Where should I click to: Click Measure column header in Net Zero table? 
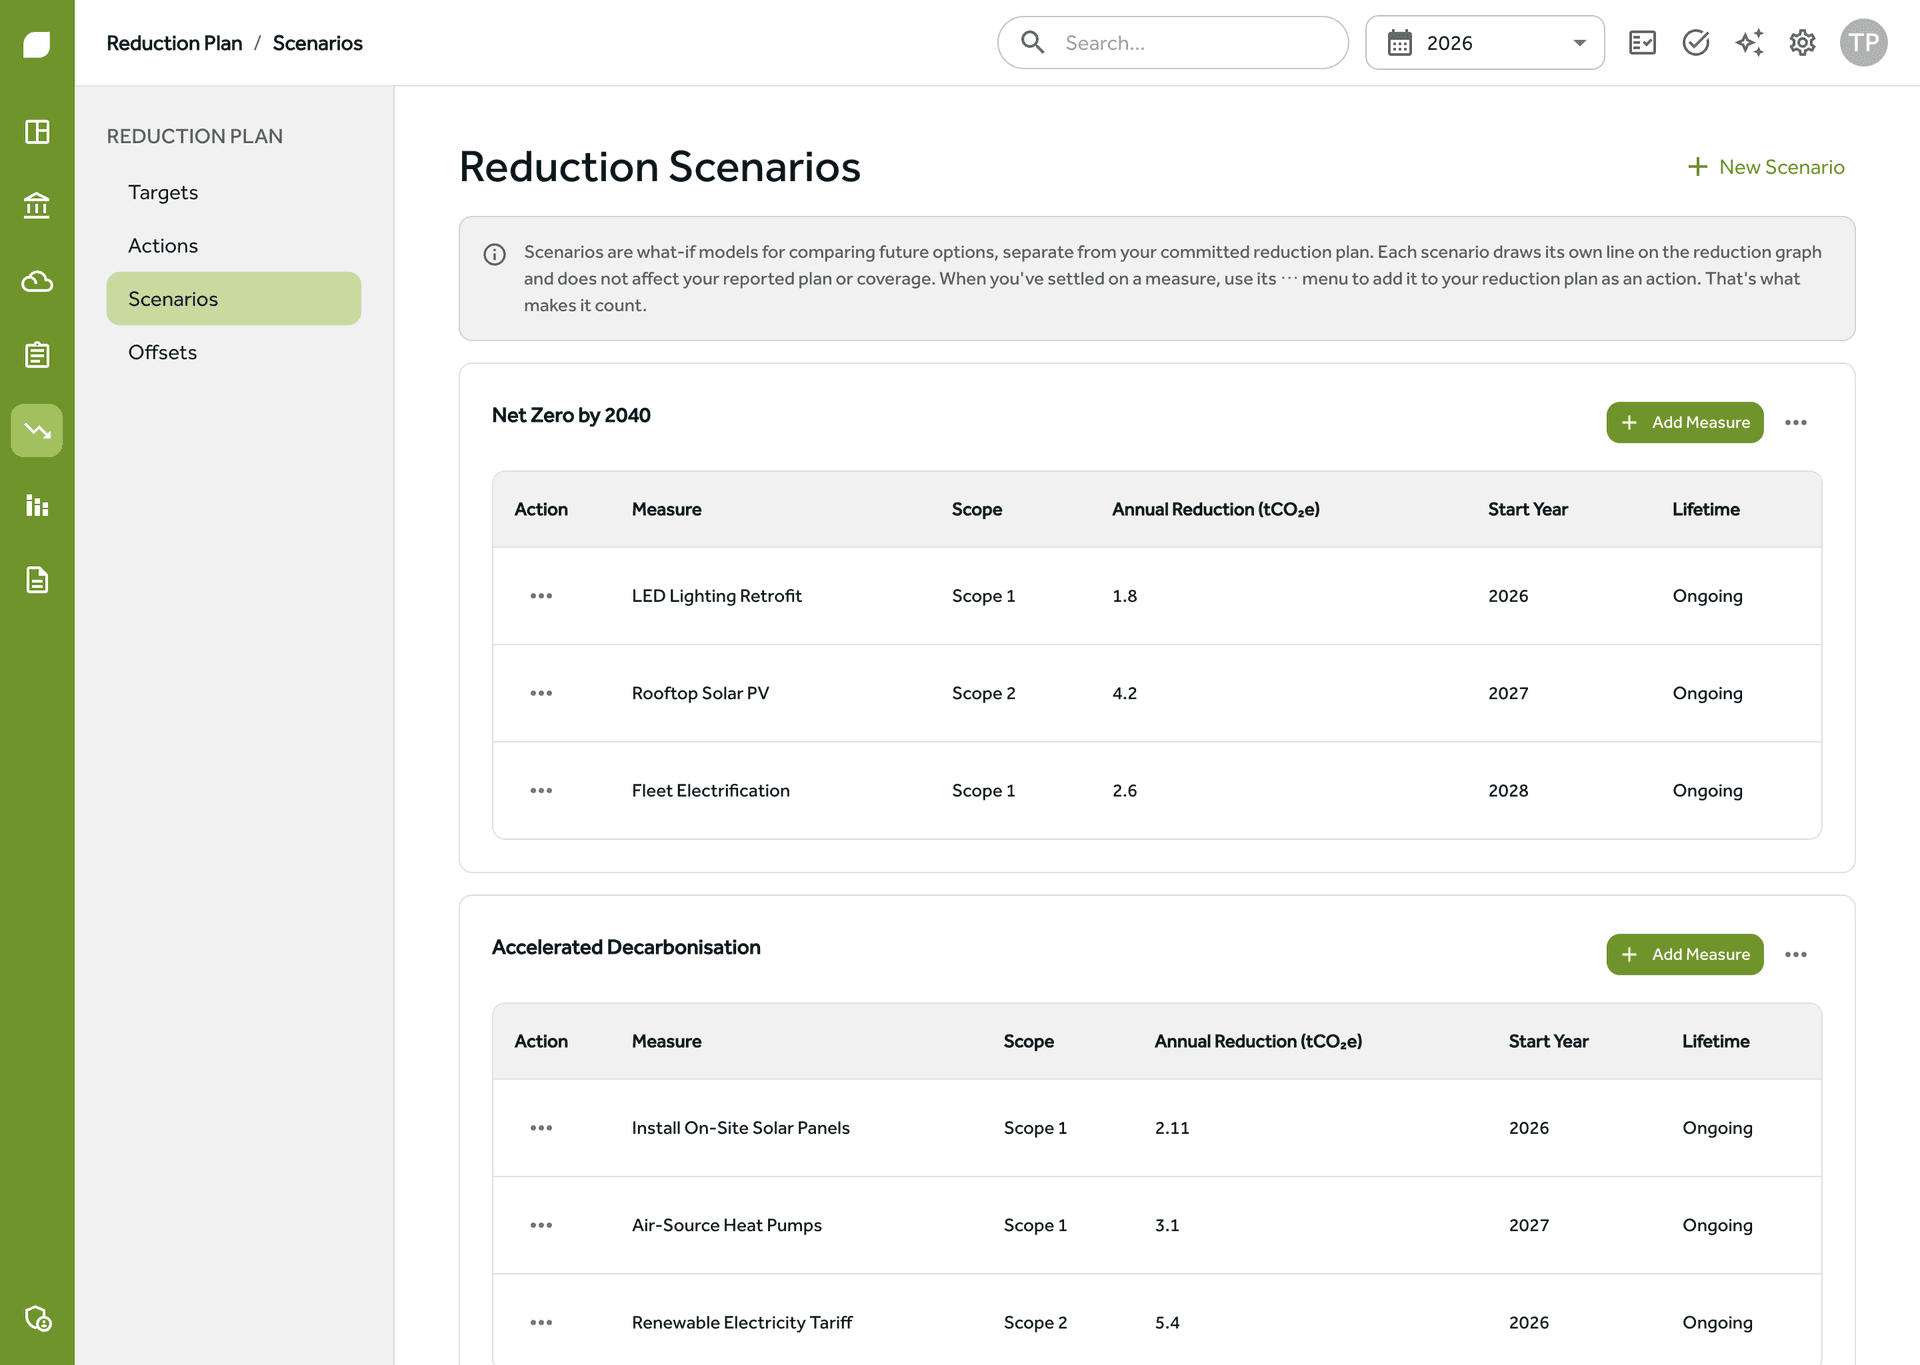667,509
